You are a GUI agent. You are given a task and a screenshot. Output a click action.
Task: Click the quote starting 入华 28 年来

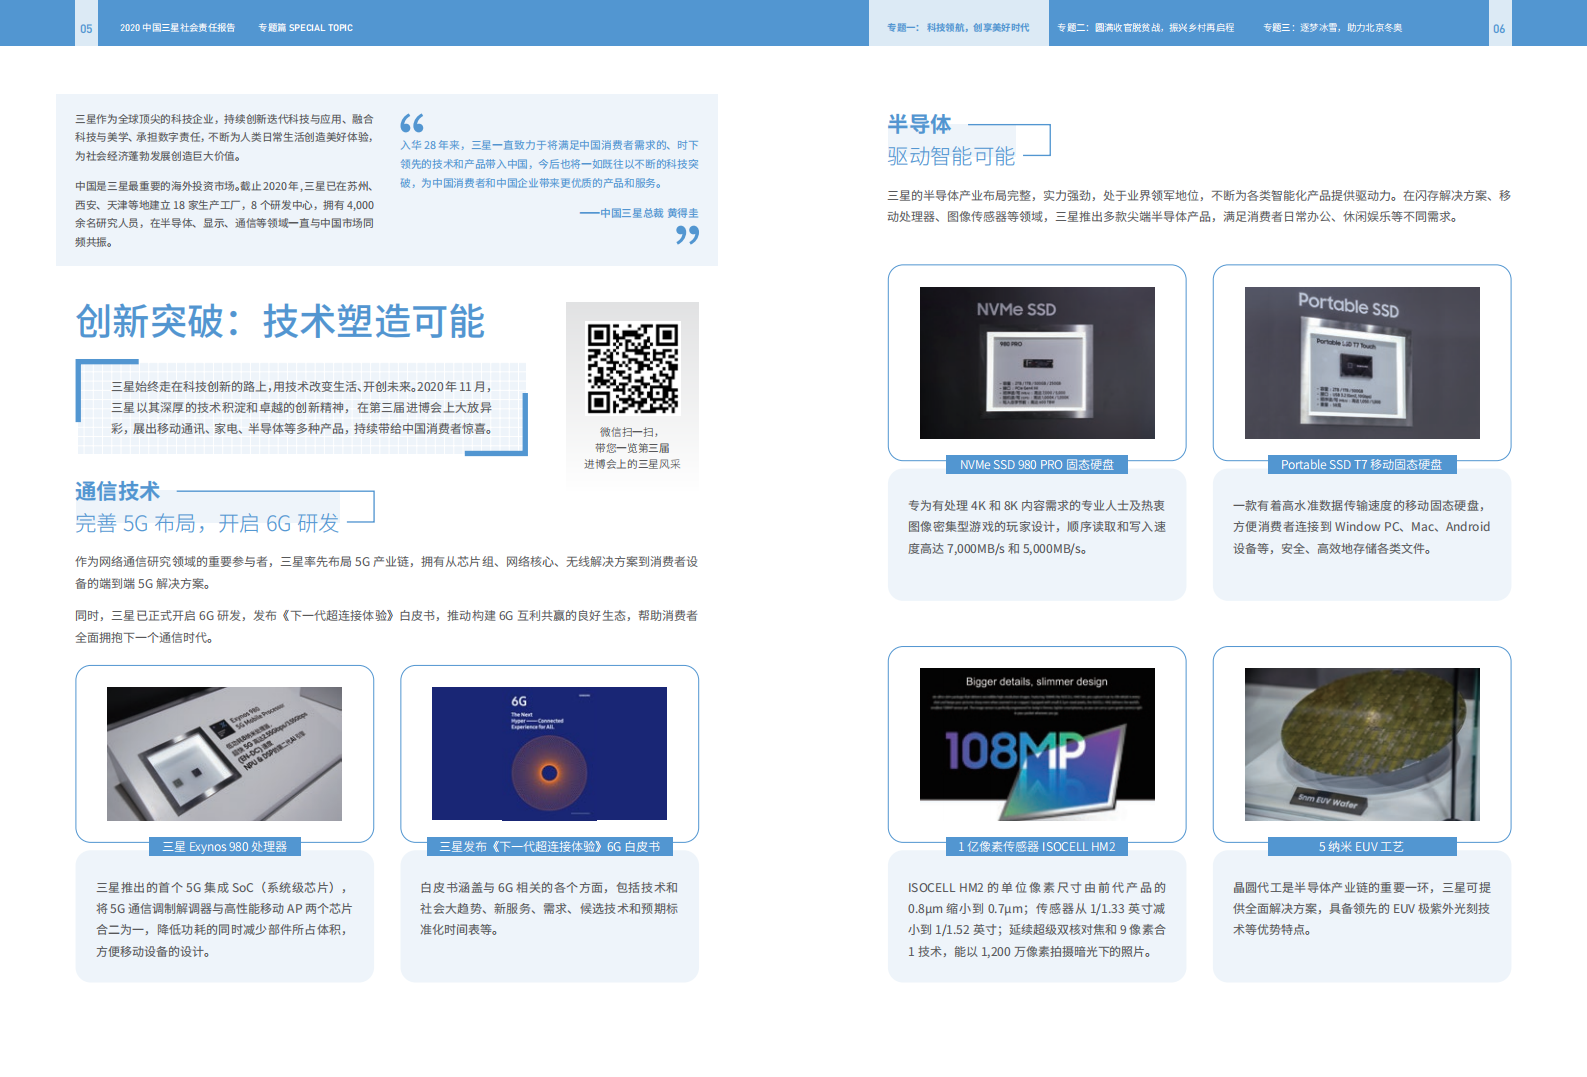click(x=549, y=164)
